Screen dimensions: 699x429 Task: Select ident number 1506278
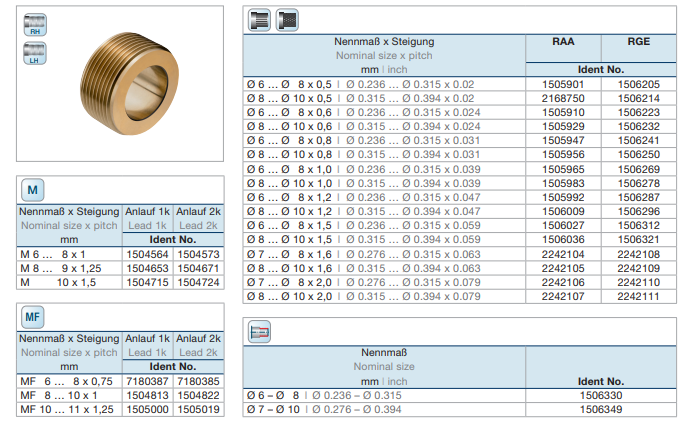pyautogui.click(x=638, y=183)
